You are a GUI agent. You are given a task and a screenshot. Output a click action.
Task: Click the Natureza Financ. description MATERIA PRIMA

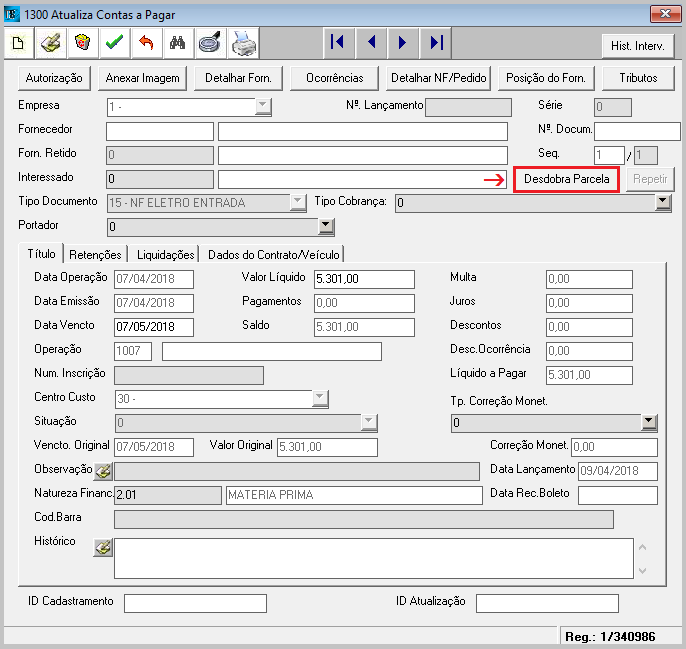click(x=354, y=495)
